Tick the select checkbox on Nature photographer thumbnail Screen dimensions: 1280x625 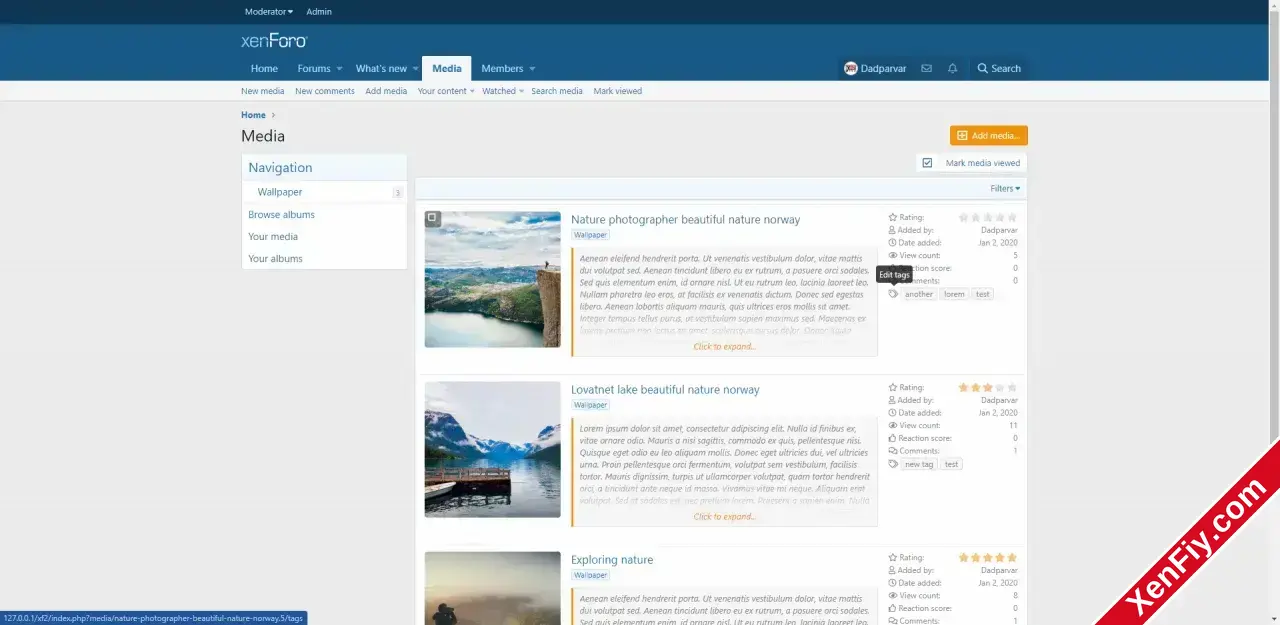[x=432, y=218]
